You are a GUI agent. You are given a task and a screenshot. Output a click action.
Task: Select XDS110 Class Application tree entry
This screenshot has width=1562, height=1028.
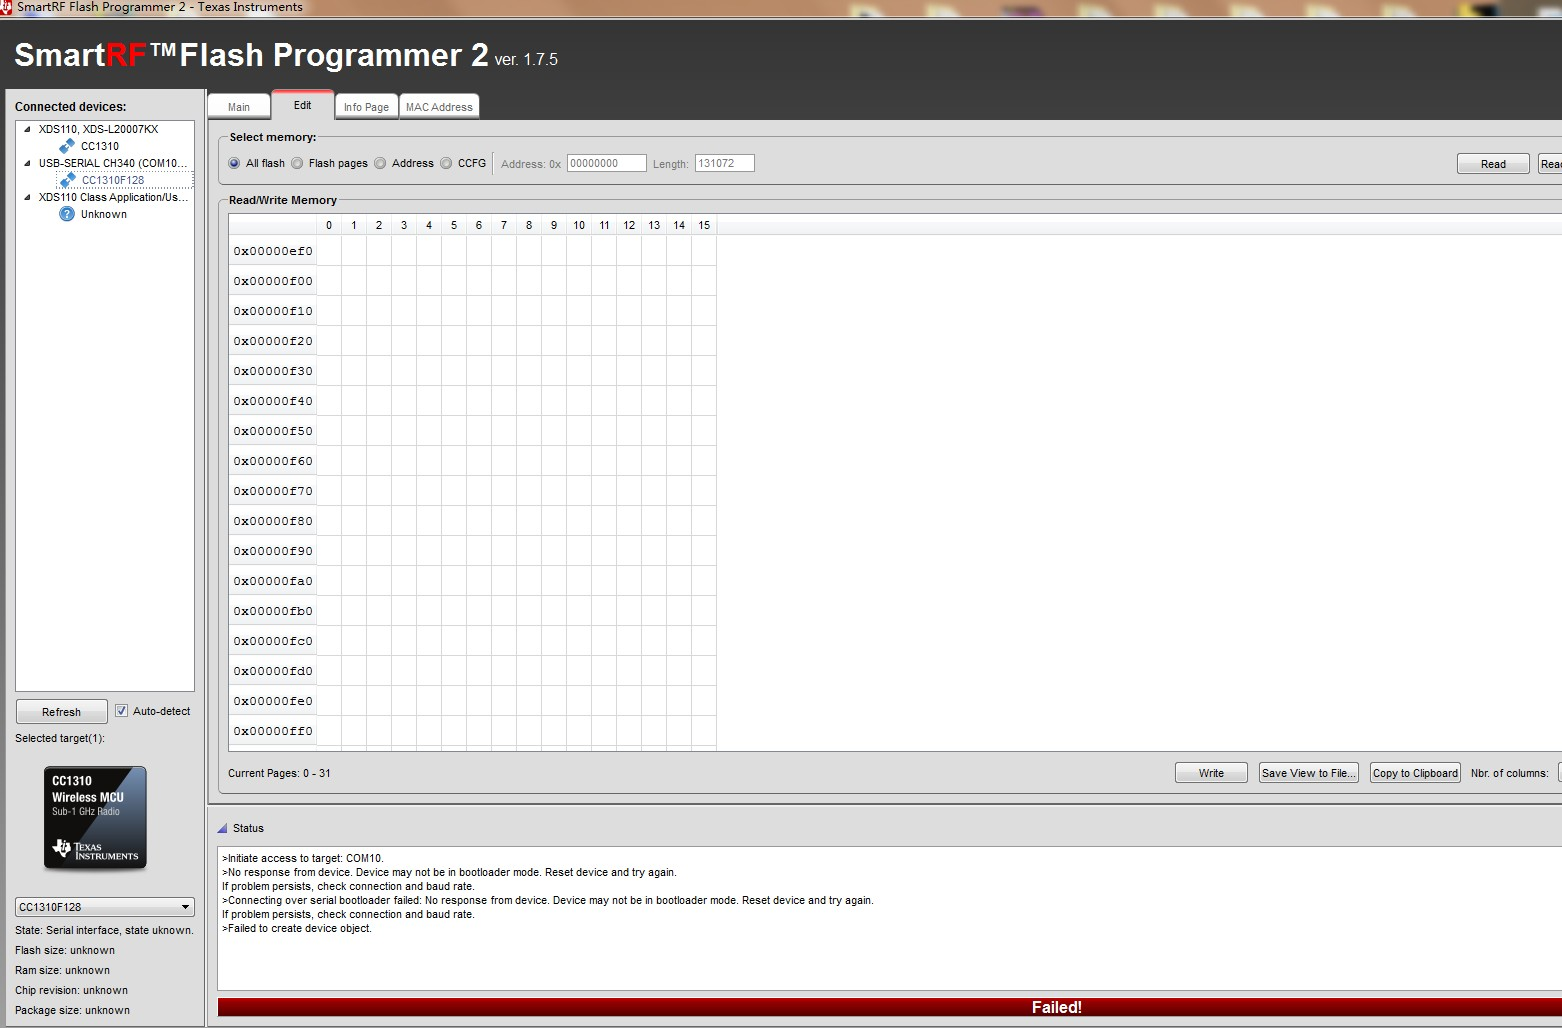tap(113, 197)
